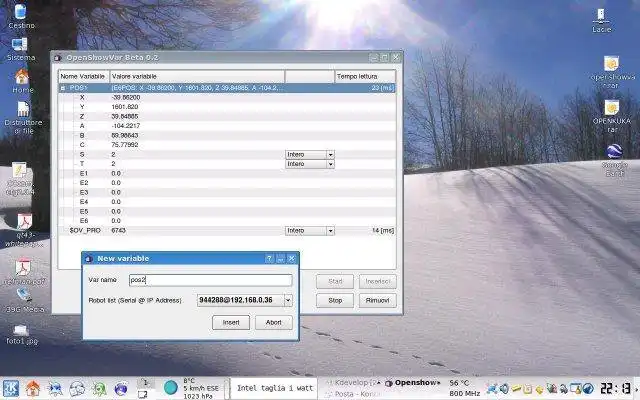Click the Nome Variabile column header

[x=84, y=76]
